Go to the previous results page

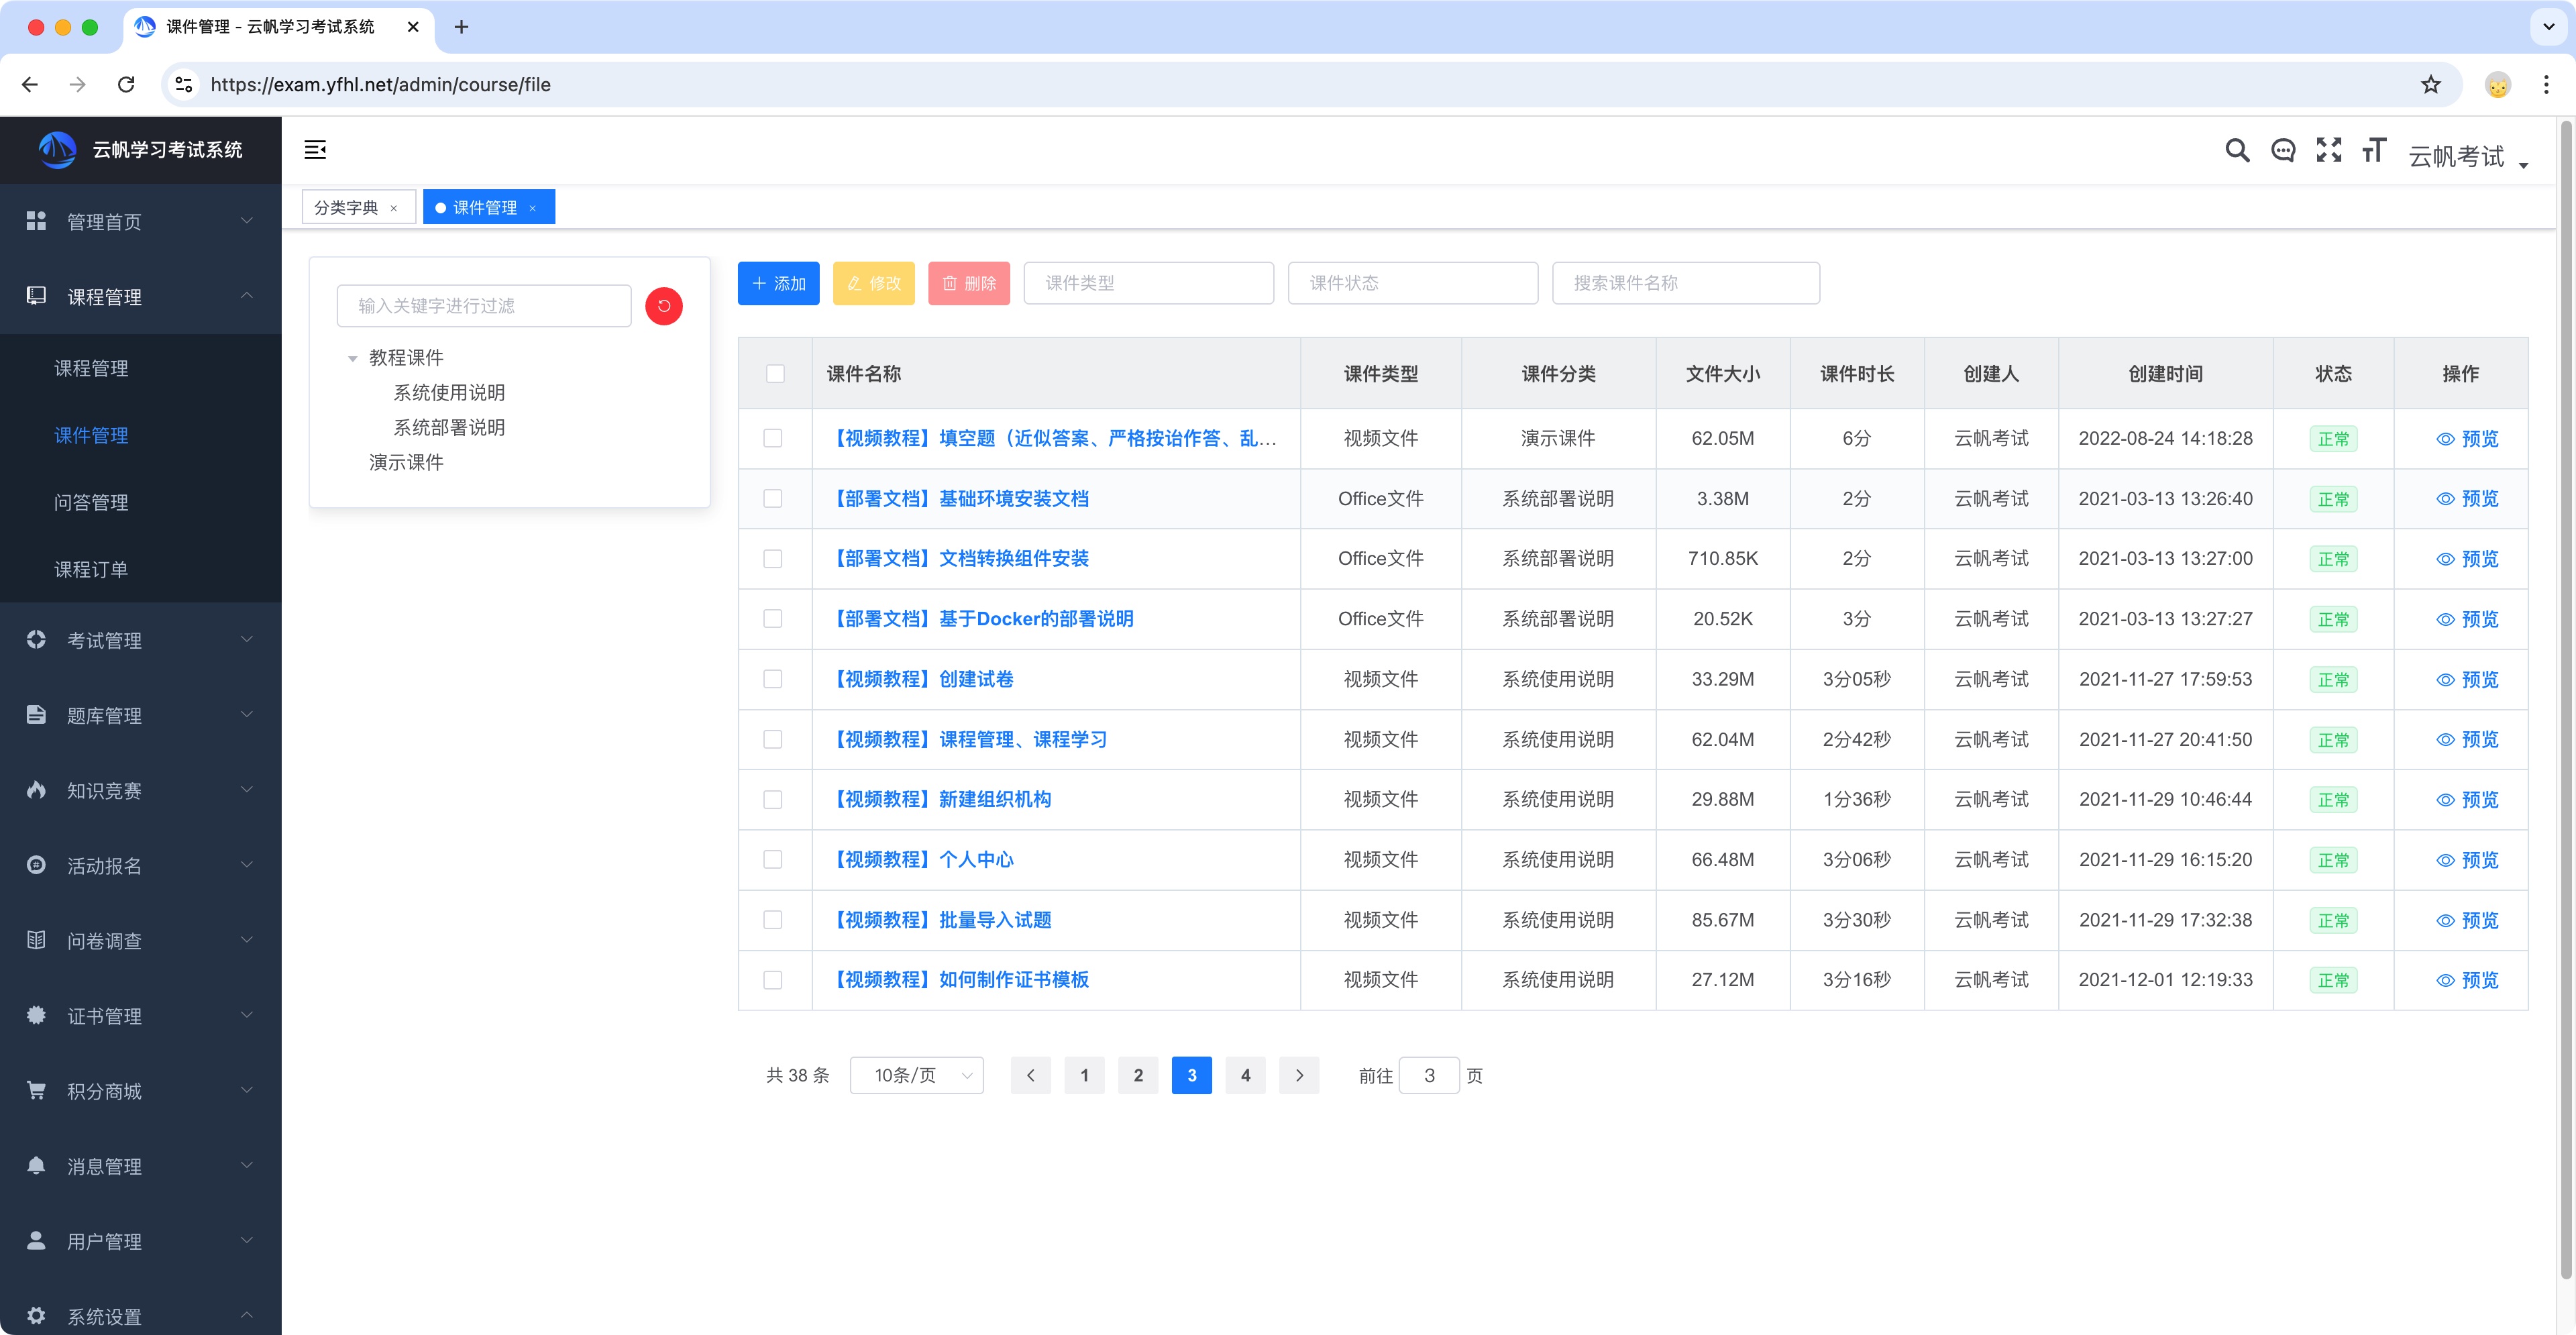pos(1030,1075)
